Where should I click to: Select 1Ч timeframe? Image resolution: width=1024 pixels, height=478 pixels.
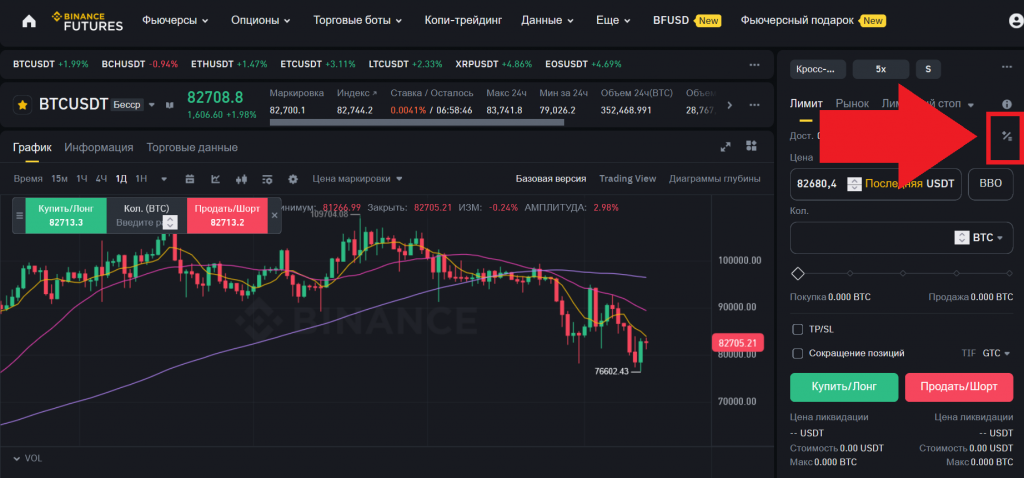(82, 179)
